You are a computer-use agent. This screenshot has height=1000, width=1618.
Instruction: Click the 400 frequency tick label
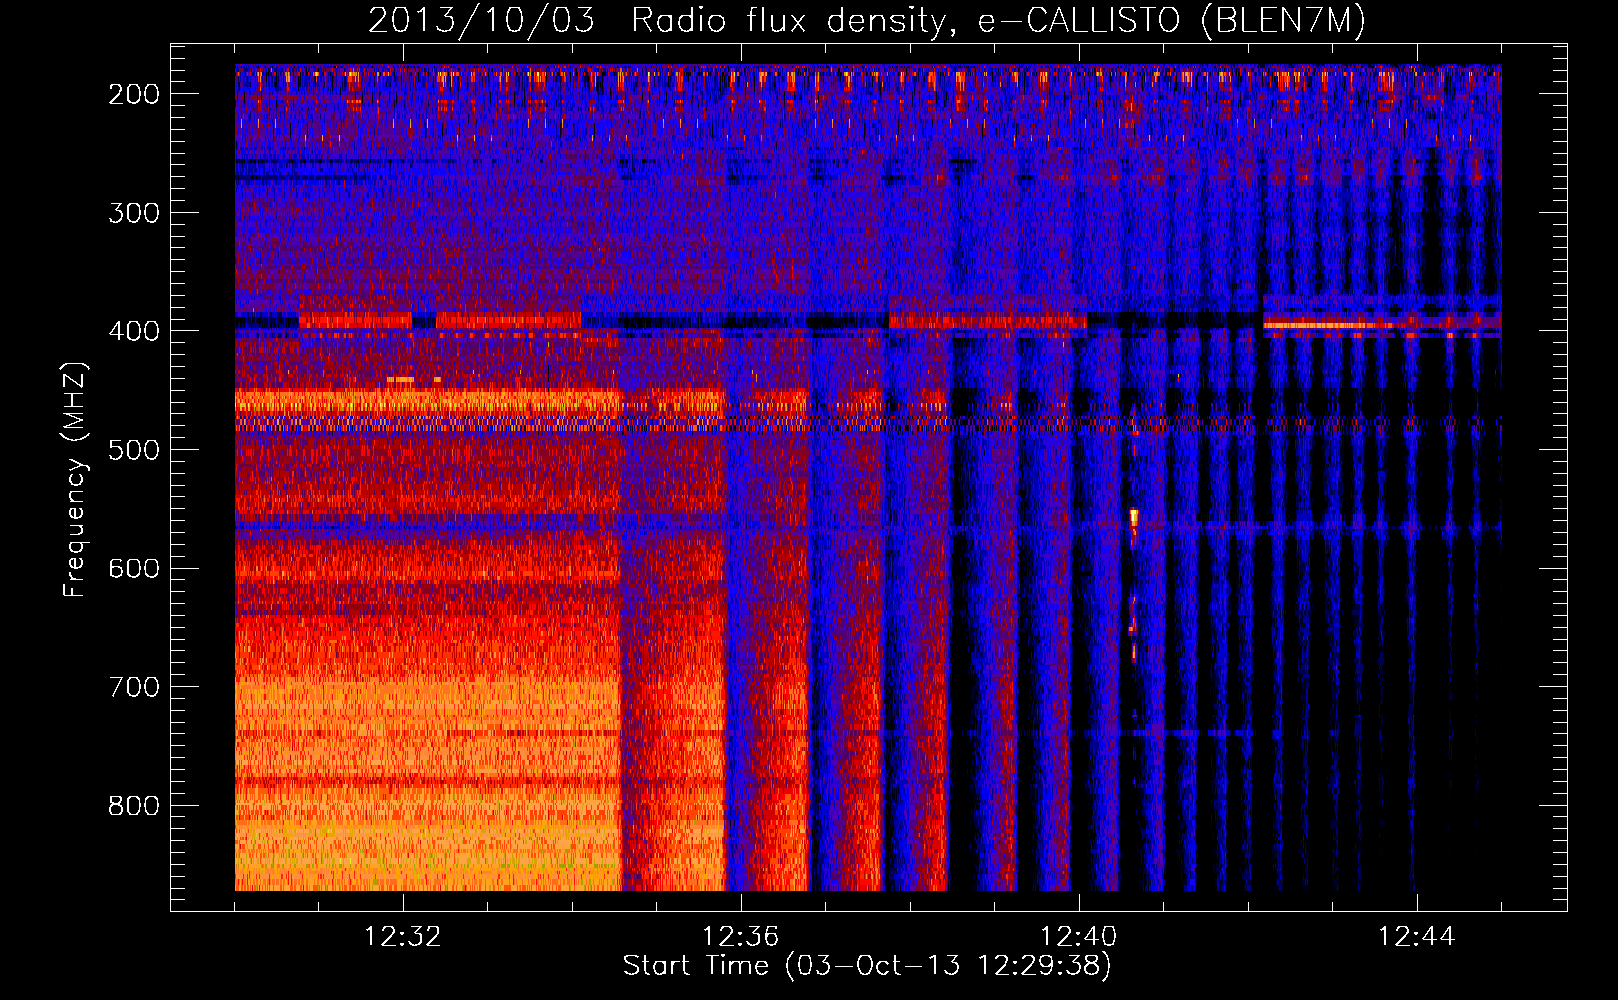click(134, 331)
